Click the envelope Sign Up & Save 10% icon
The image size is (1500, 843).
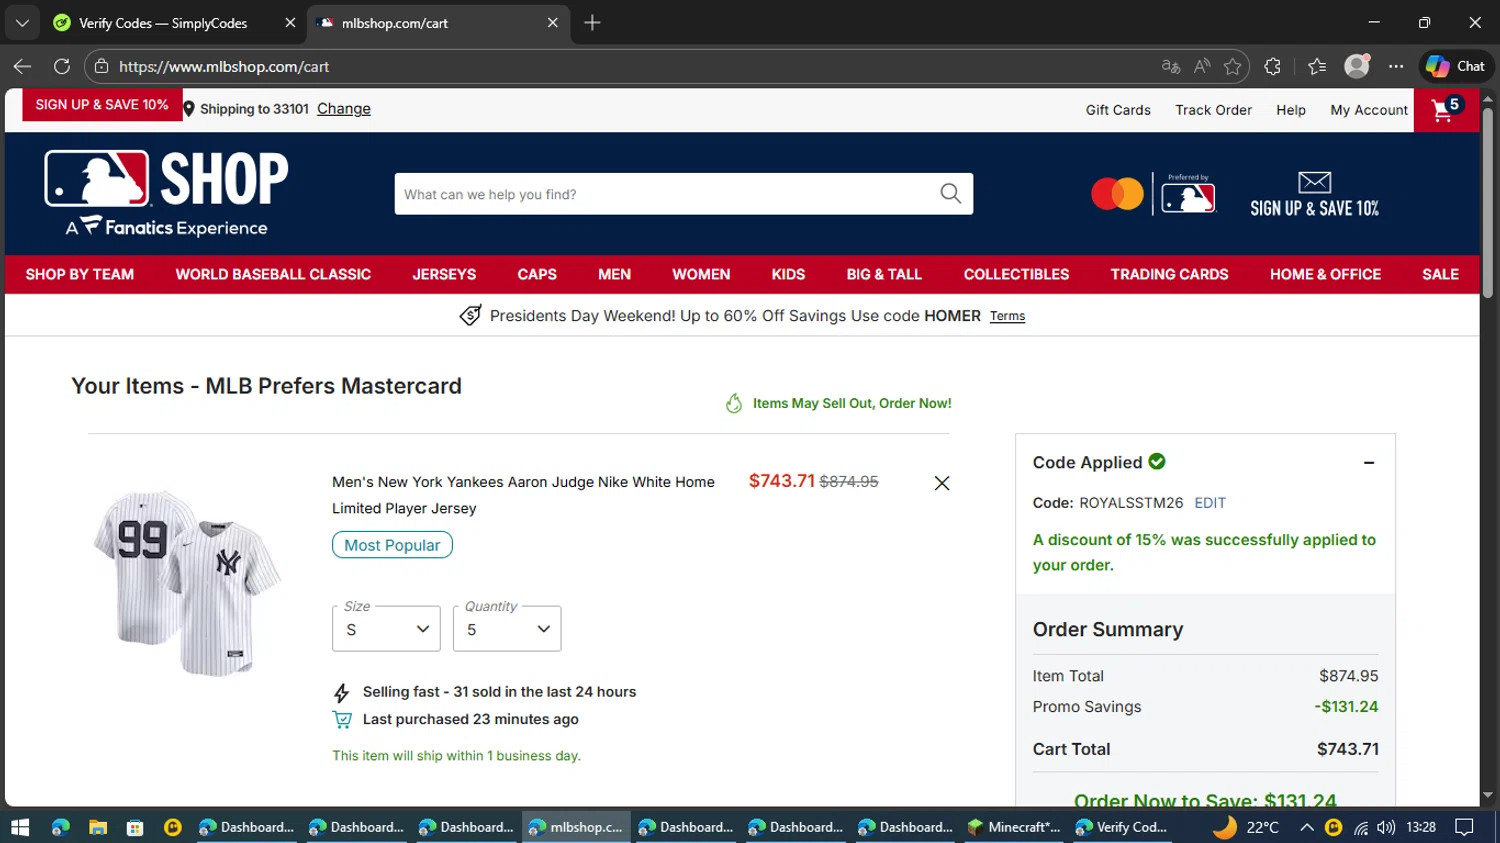click(x=1314, y=194)
